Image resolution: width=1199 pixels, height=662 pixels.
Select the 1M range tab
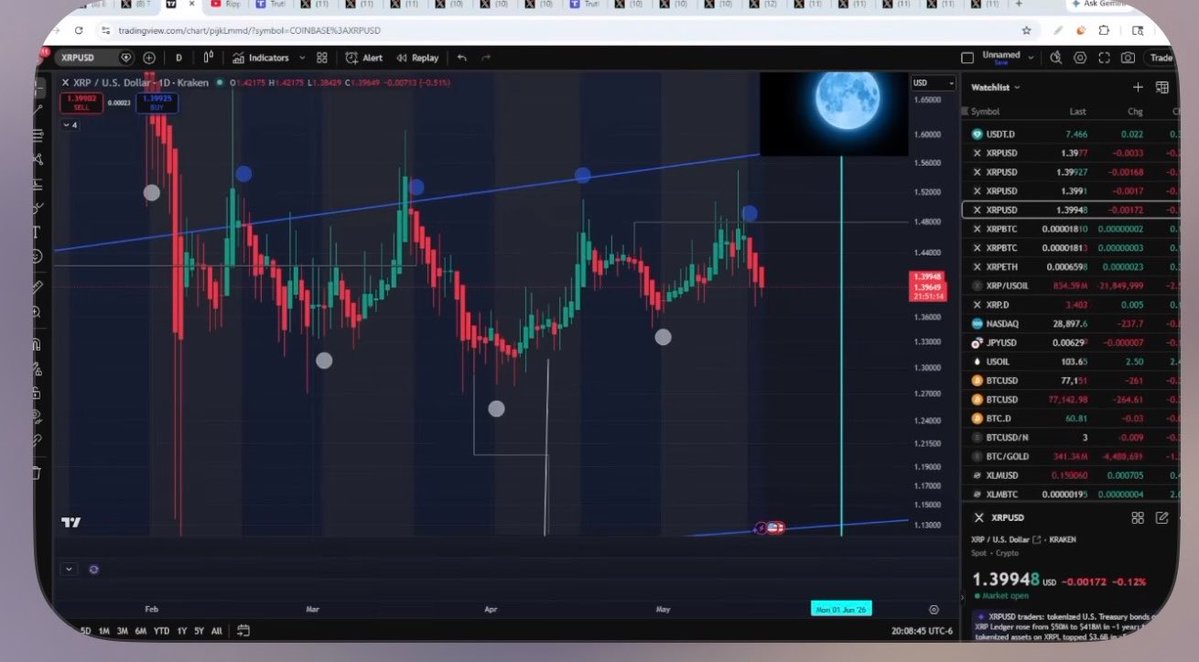pyautogui.click(x=104, y=631)
